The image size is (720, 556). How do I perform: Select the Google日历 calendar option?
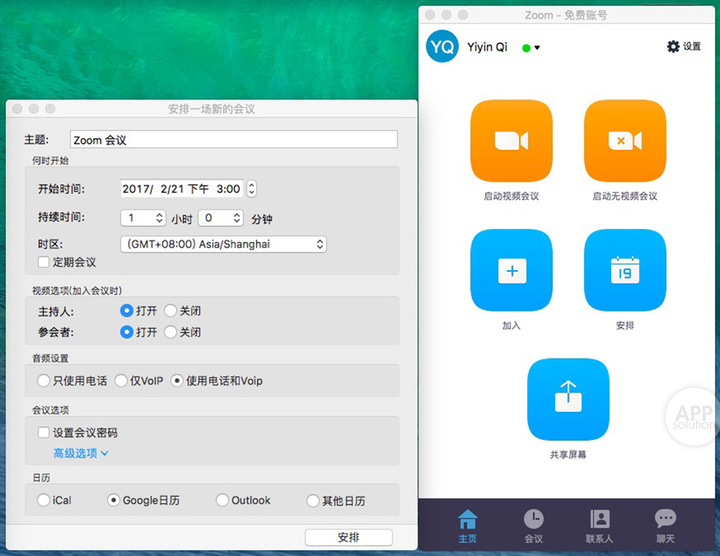[x=113, y=500]
